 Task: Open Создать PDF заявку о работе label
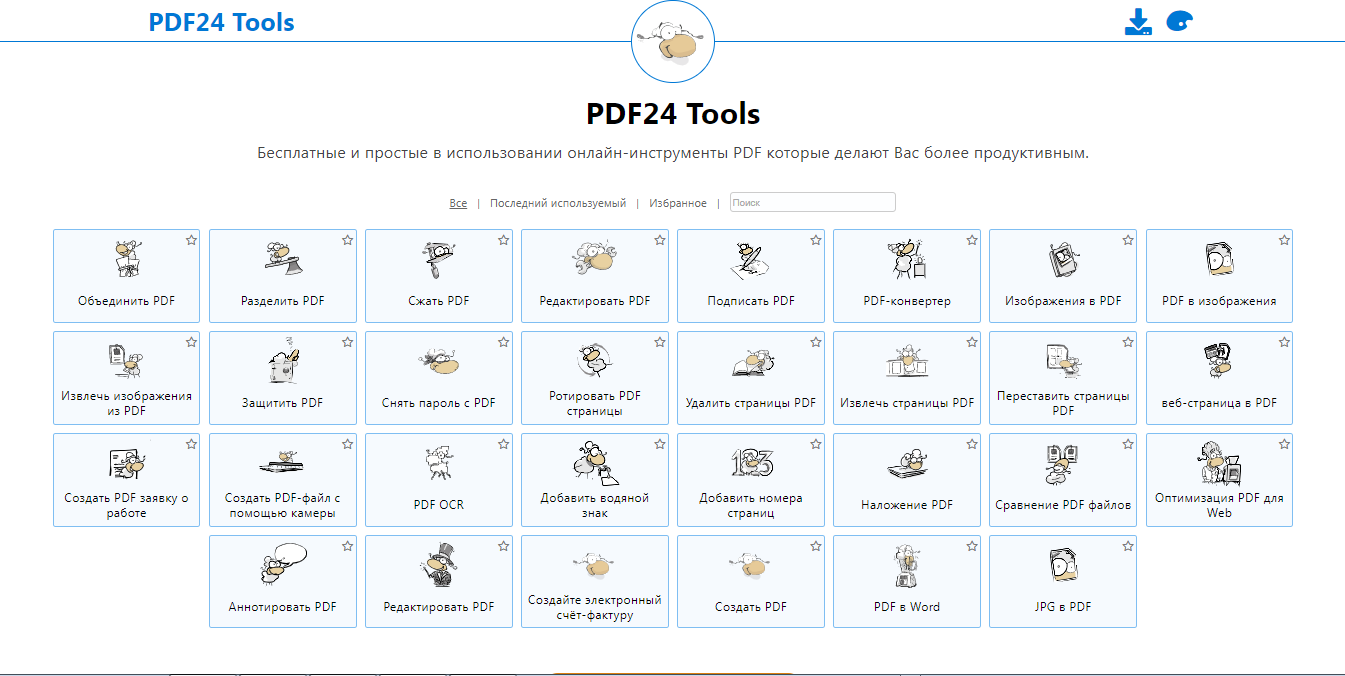(x=127, y=505)
